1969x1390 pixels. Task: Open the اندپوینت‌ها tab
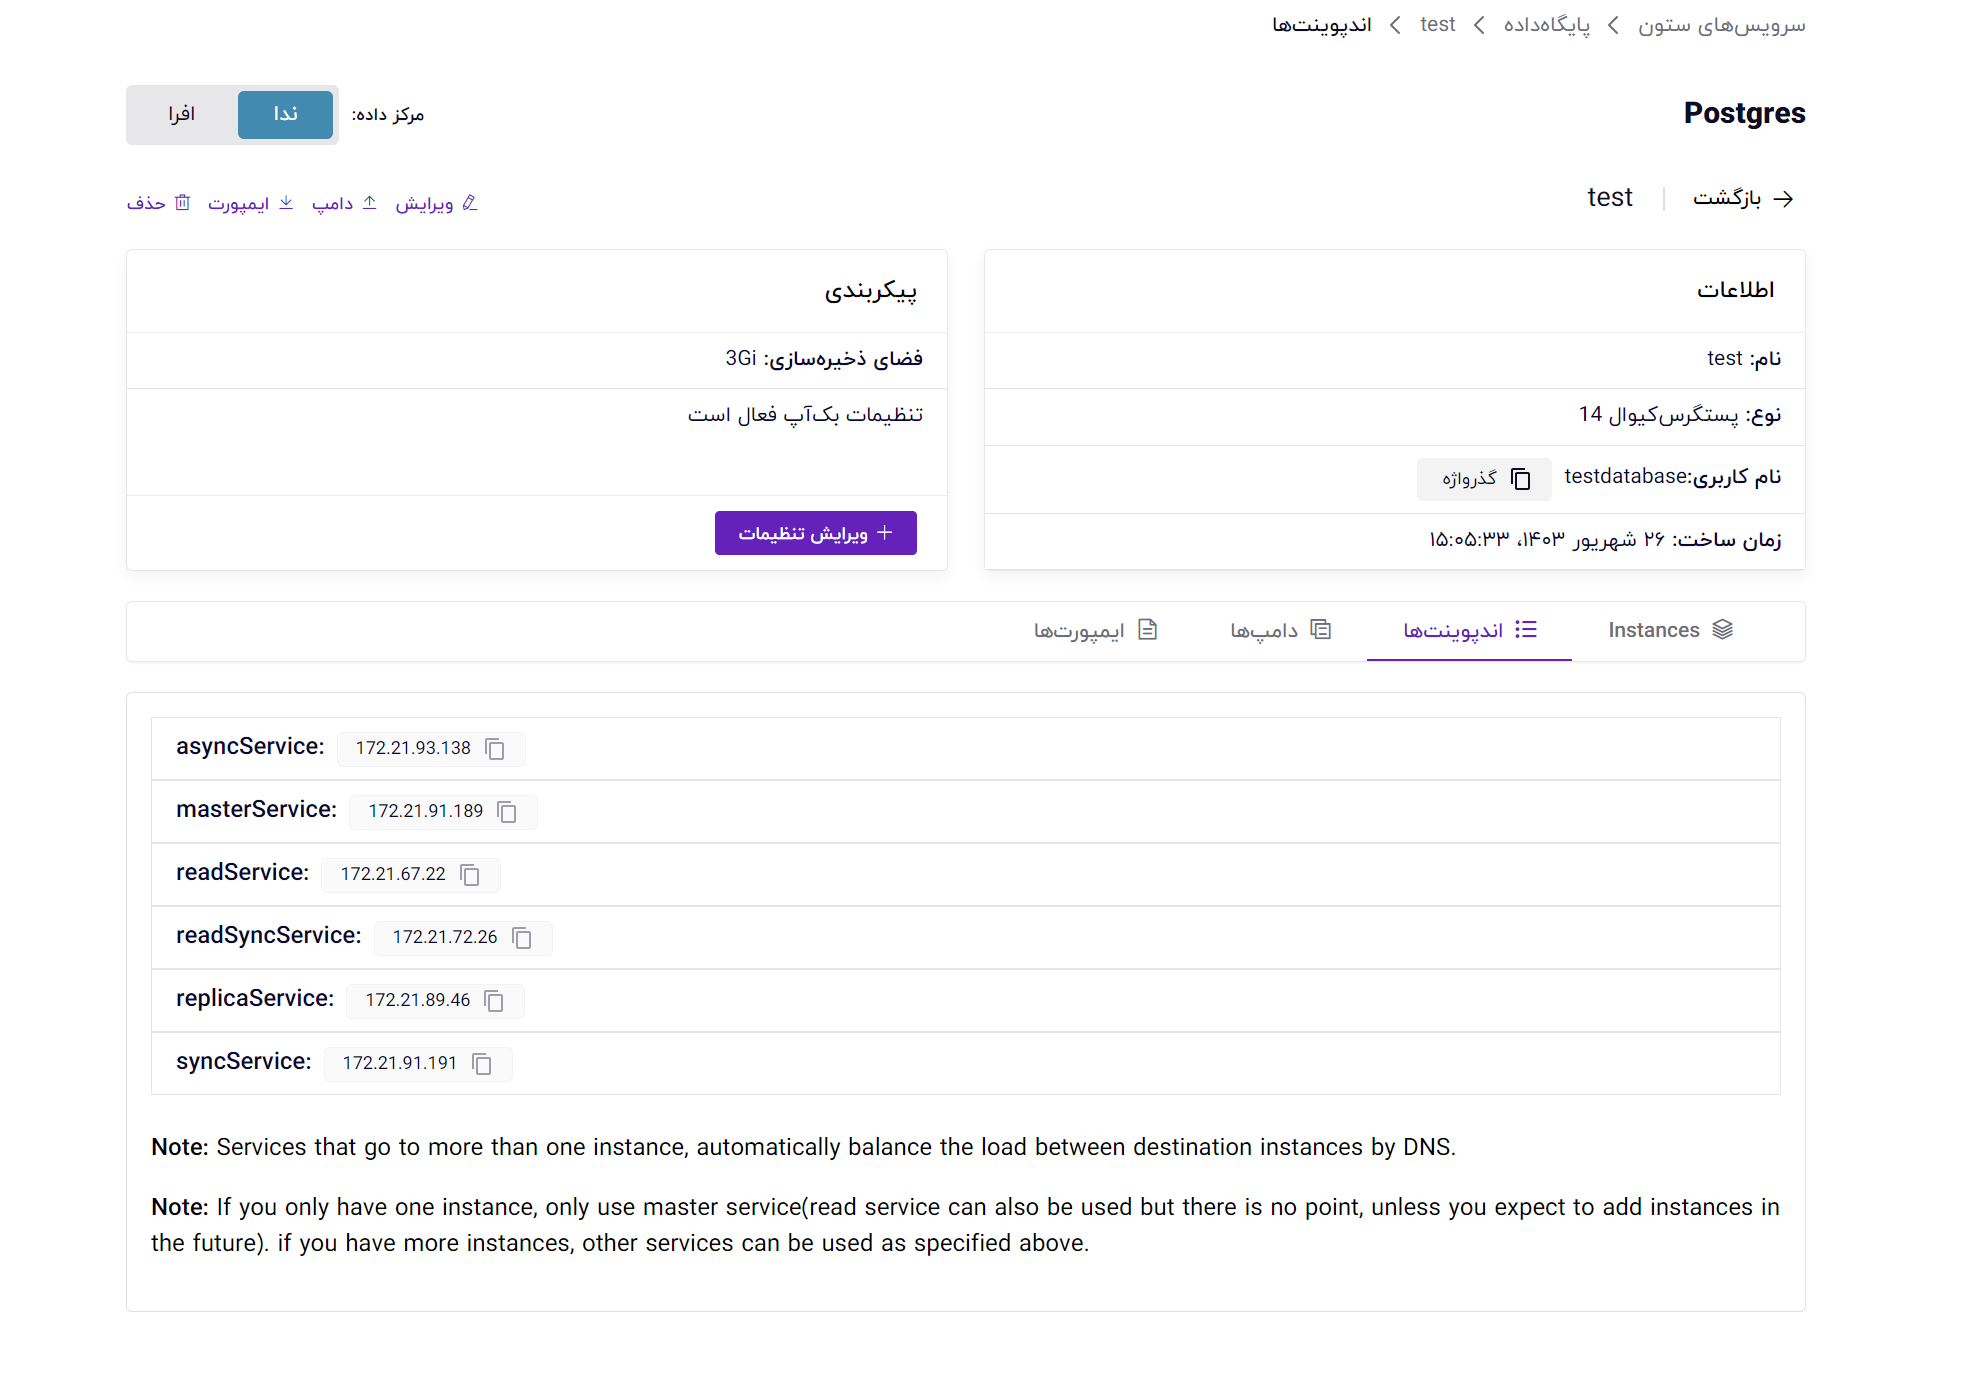click(x=1469, y=630)
